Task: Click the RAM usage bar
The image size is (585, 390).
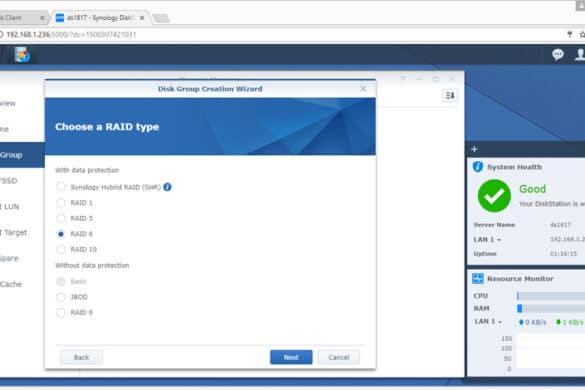Action: point(551,308)
